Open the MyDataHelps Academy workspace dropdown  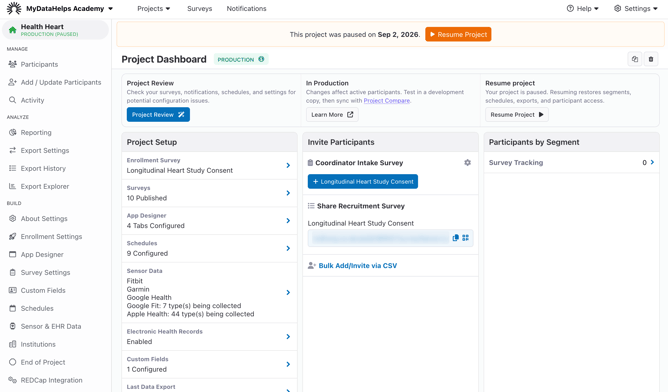tap(69, 9)
